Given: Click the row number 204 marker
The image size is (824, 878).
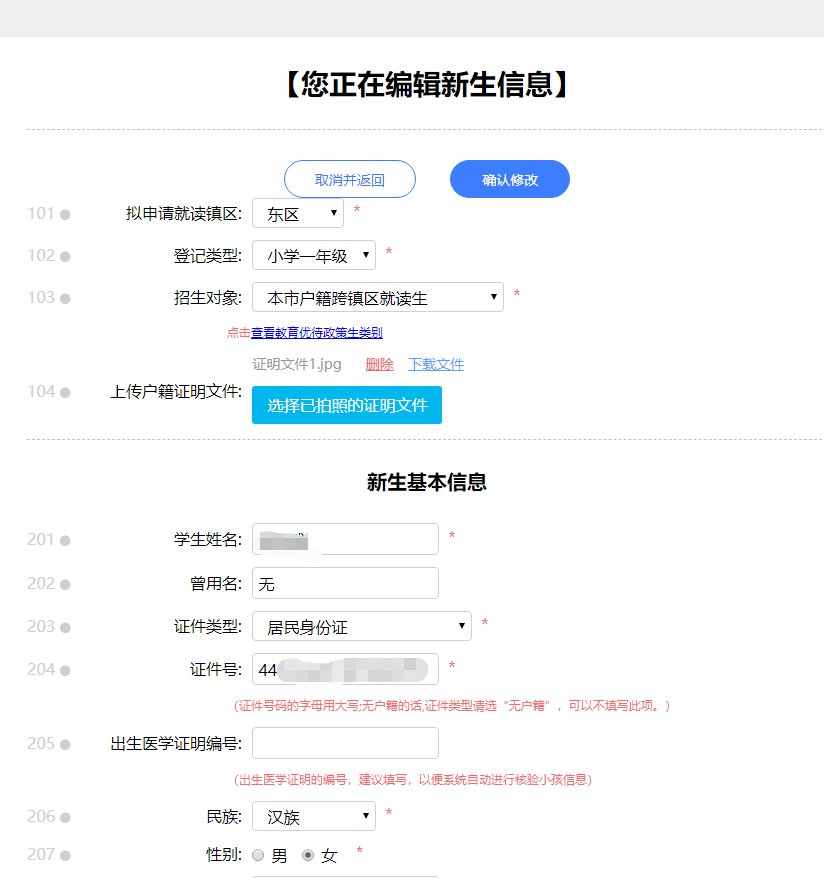Looking at the screenshot, I should tap(49, 669).
